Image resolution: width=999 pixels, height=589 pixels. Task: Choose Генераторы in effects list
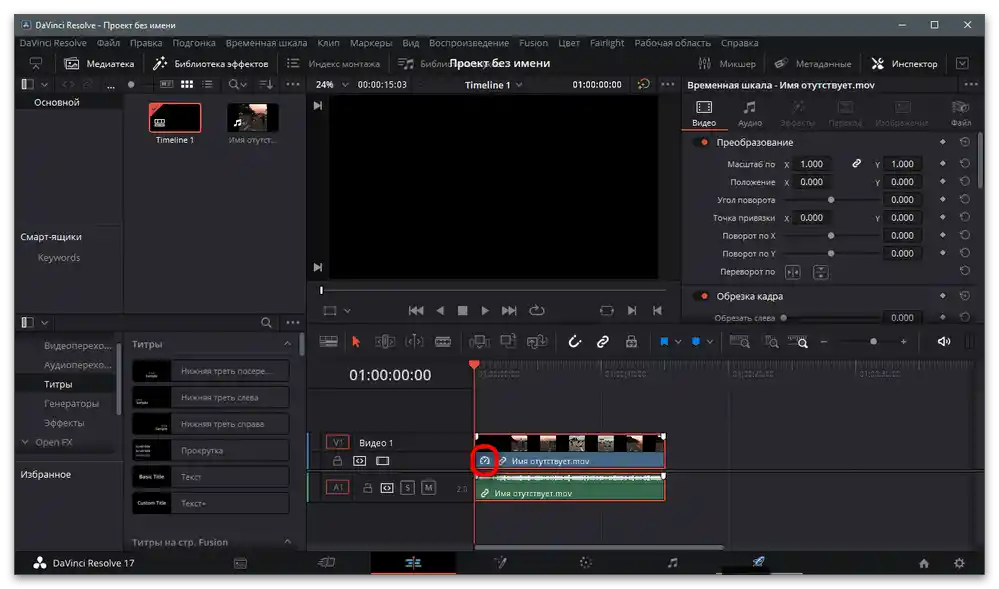tap(71, 404)
